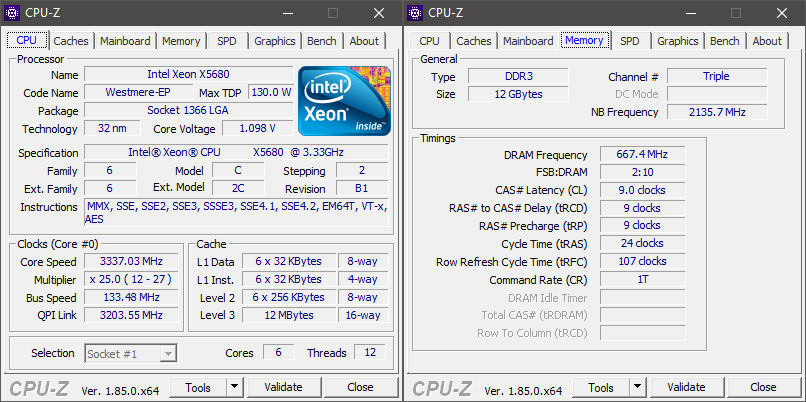Click Package value Socket 1366 LGA

pos(189,110)
